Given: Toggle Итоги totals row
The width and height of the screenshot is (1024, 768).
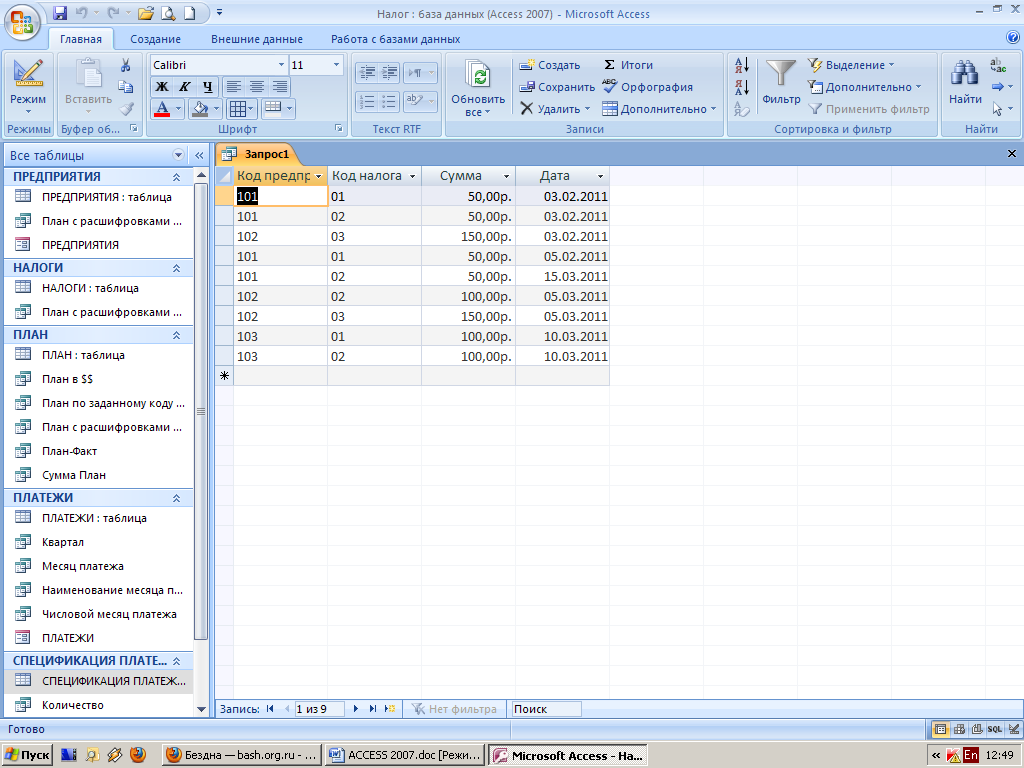Looking at the screenshot, I should 628,65.
